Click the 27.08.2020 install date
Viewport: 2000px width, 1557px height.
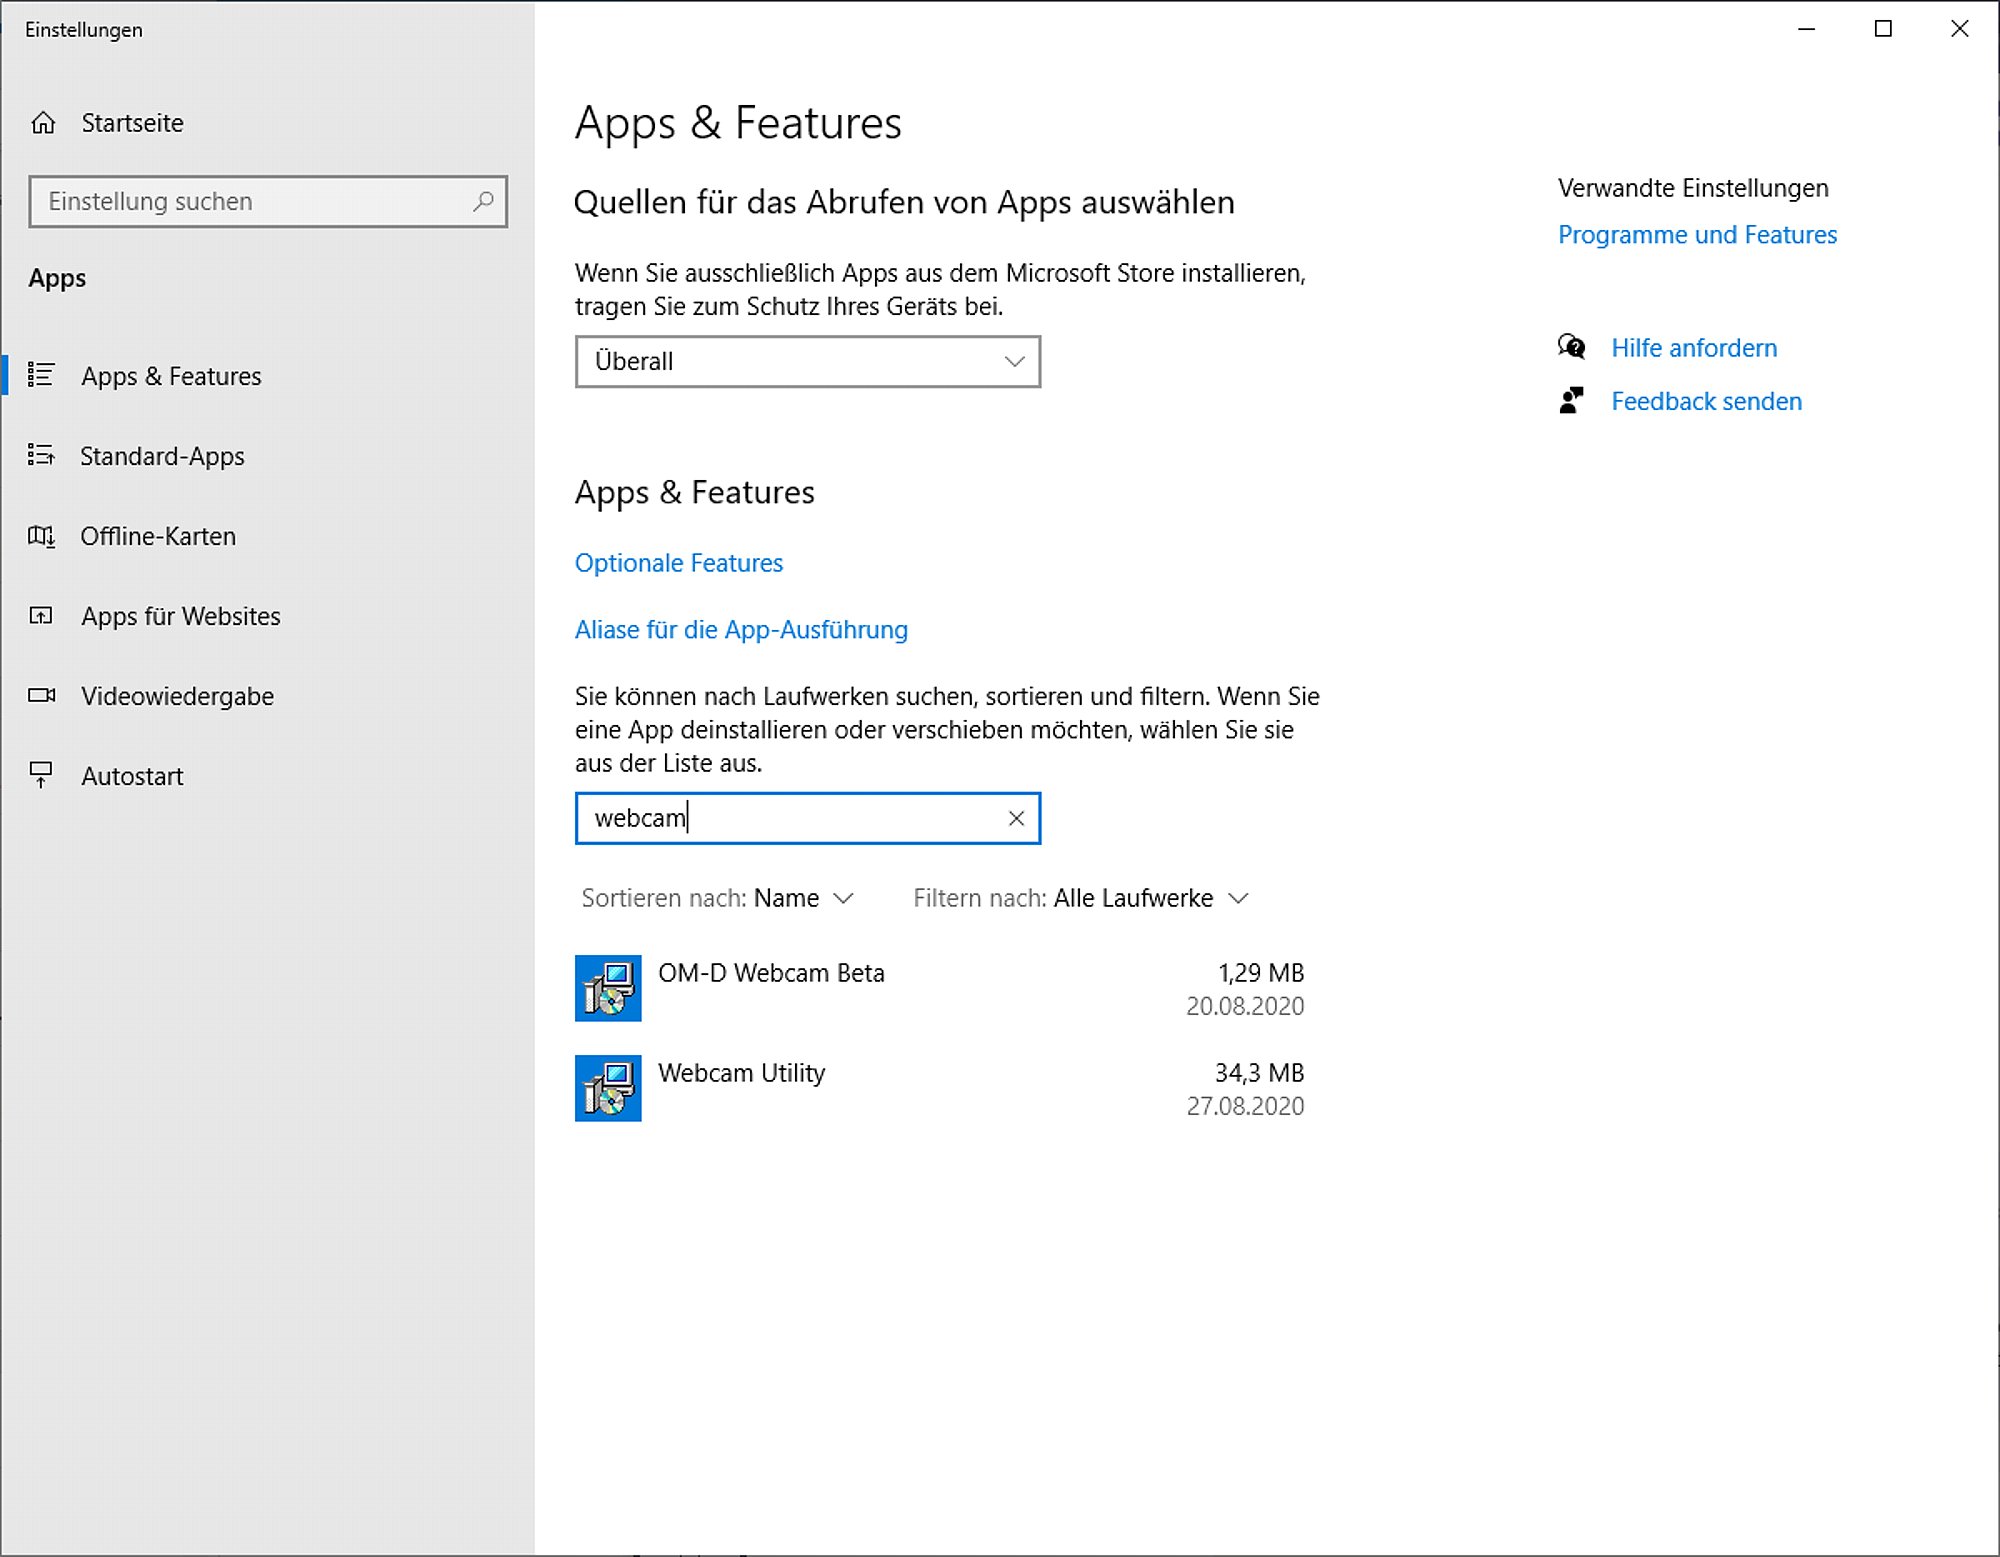[1245, 1105]
